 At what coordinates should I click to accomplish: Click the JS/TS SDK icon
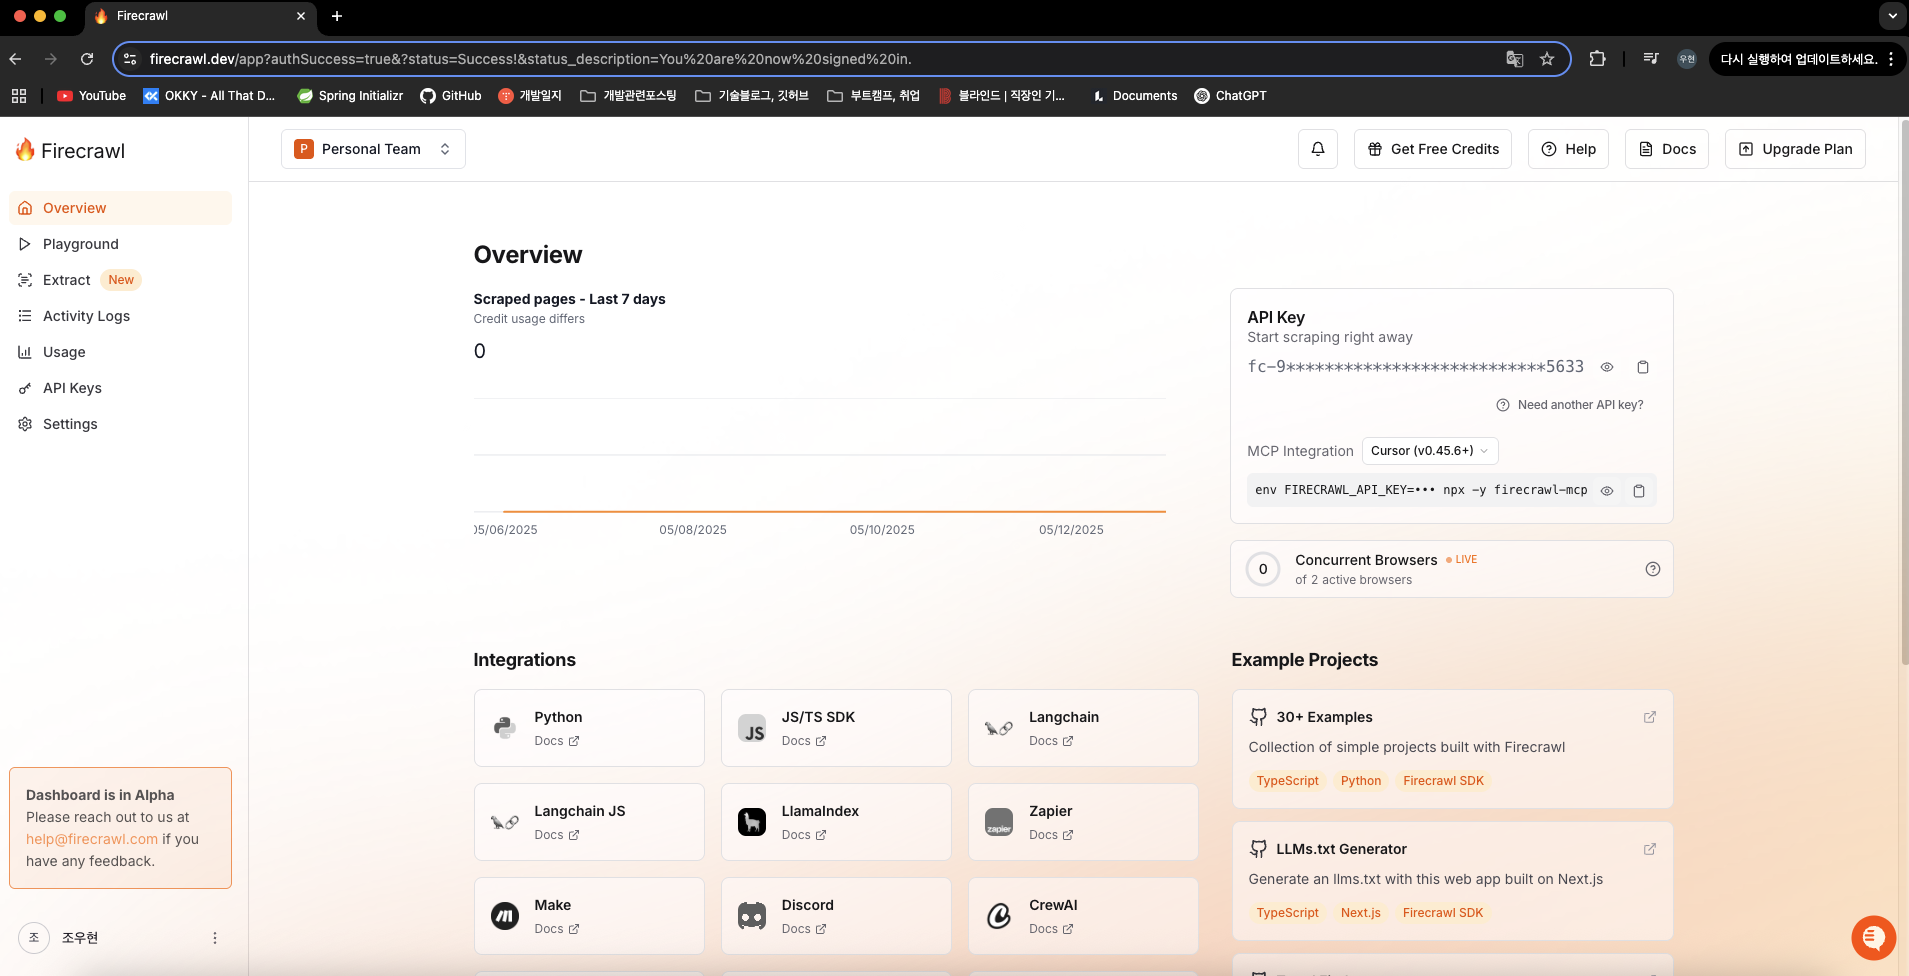click(x=752, y=728)
